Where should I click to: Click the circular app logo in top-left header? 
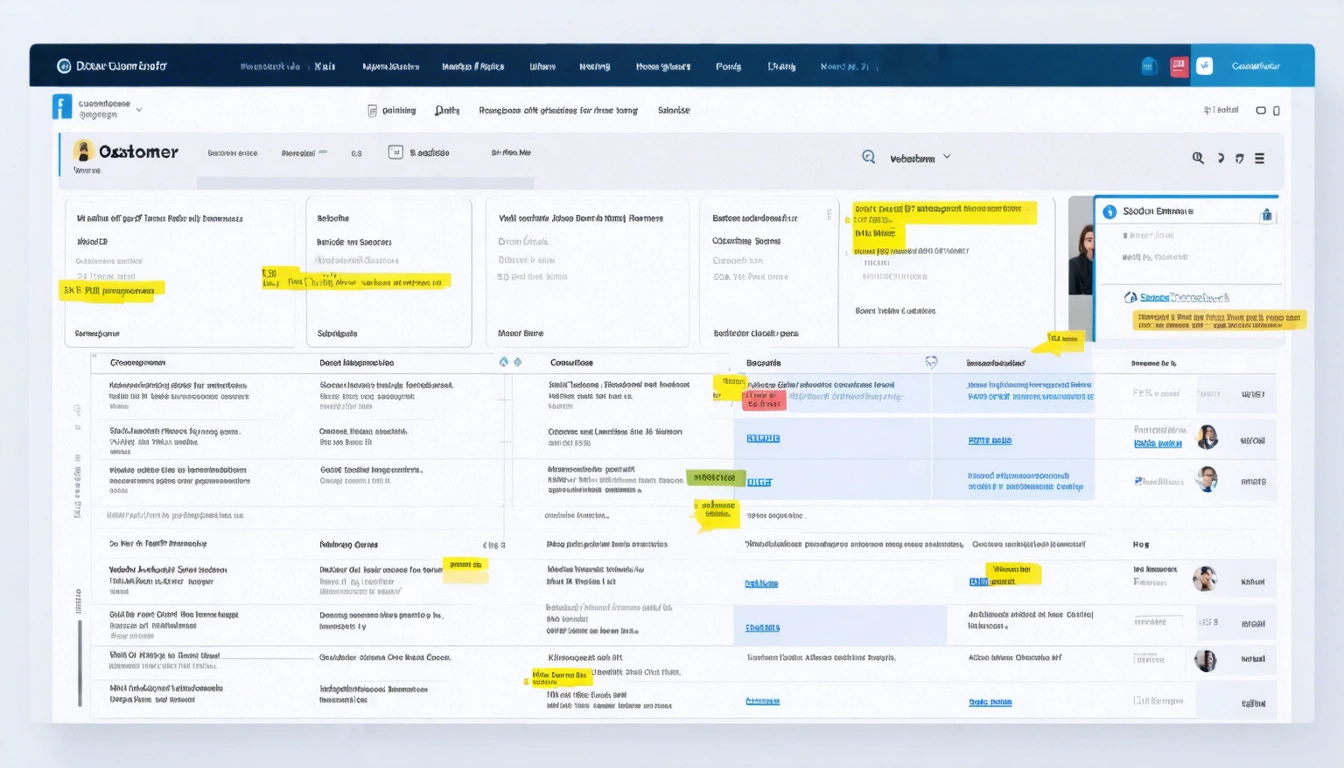[x=64, y=66]
